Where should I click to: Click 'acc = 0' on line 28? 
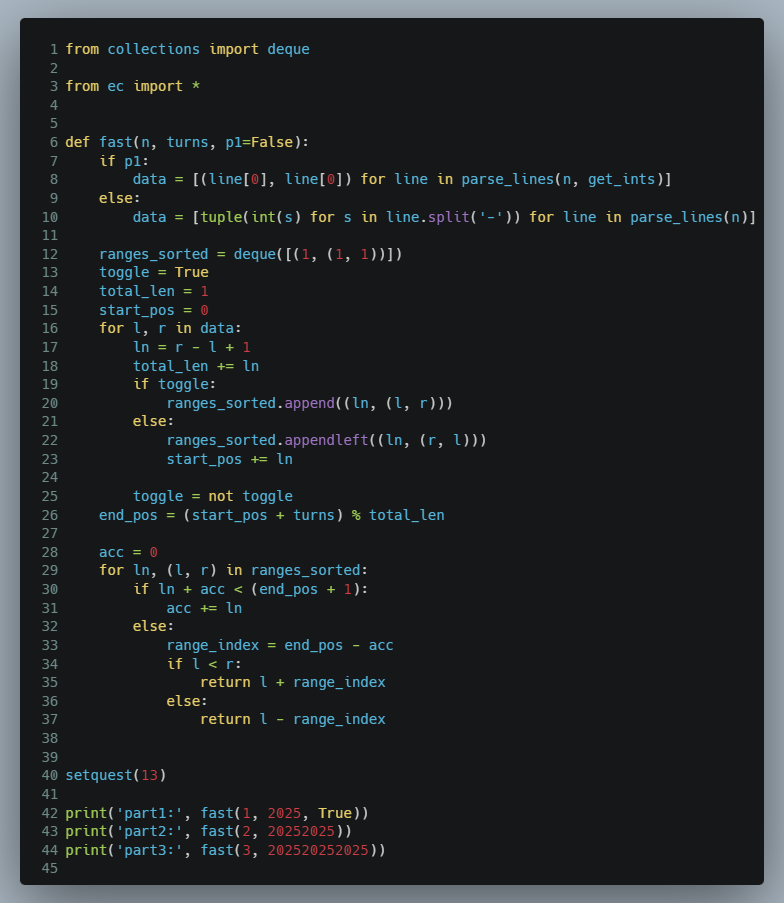coord(128,552)
